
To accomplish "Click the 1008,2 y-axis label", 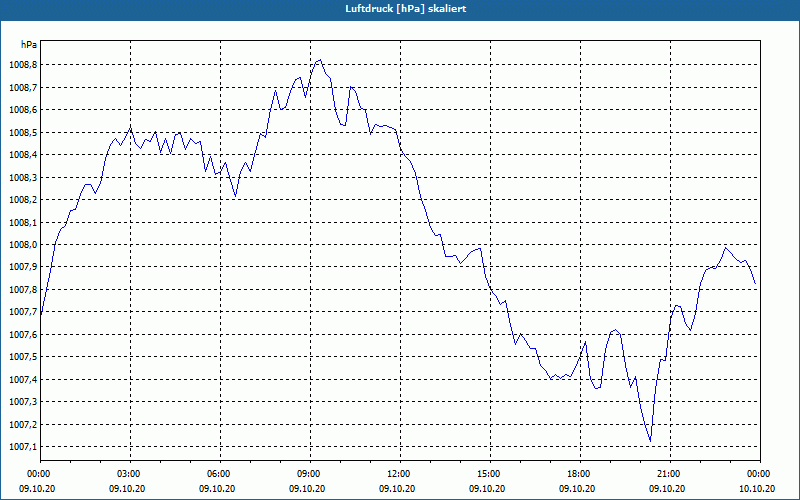I will [23, 199].
